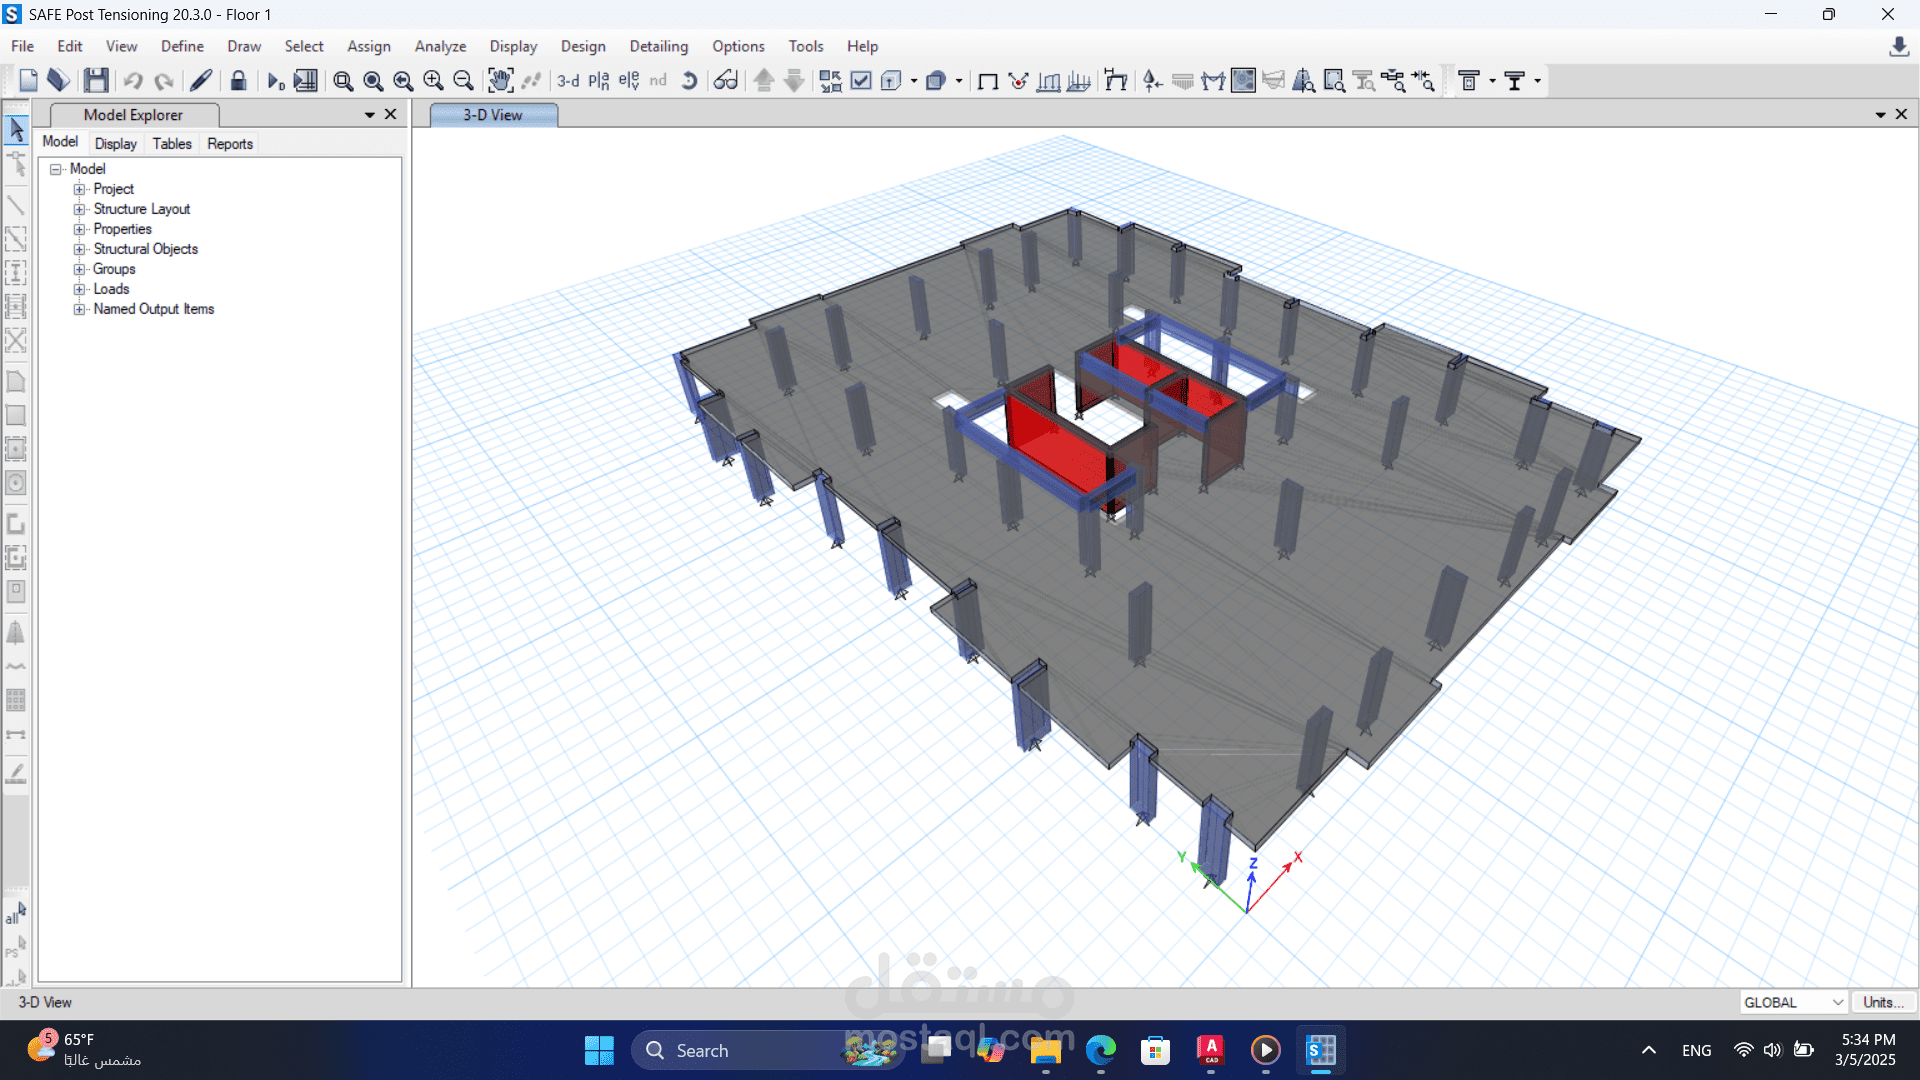Click the Undo arrow icon
This screenshot has width=1920, height=1080.
[x=133, y=81]
